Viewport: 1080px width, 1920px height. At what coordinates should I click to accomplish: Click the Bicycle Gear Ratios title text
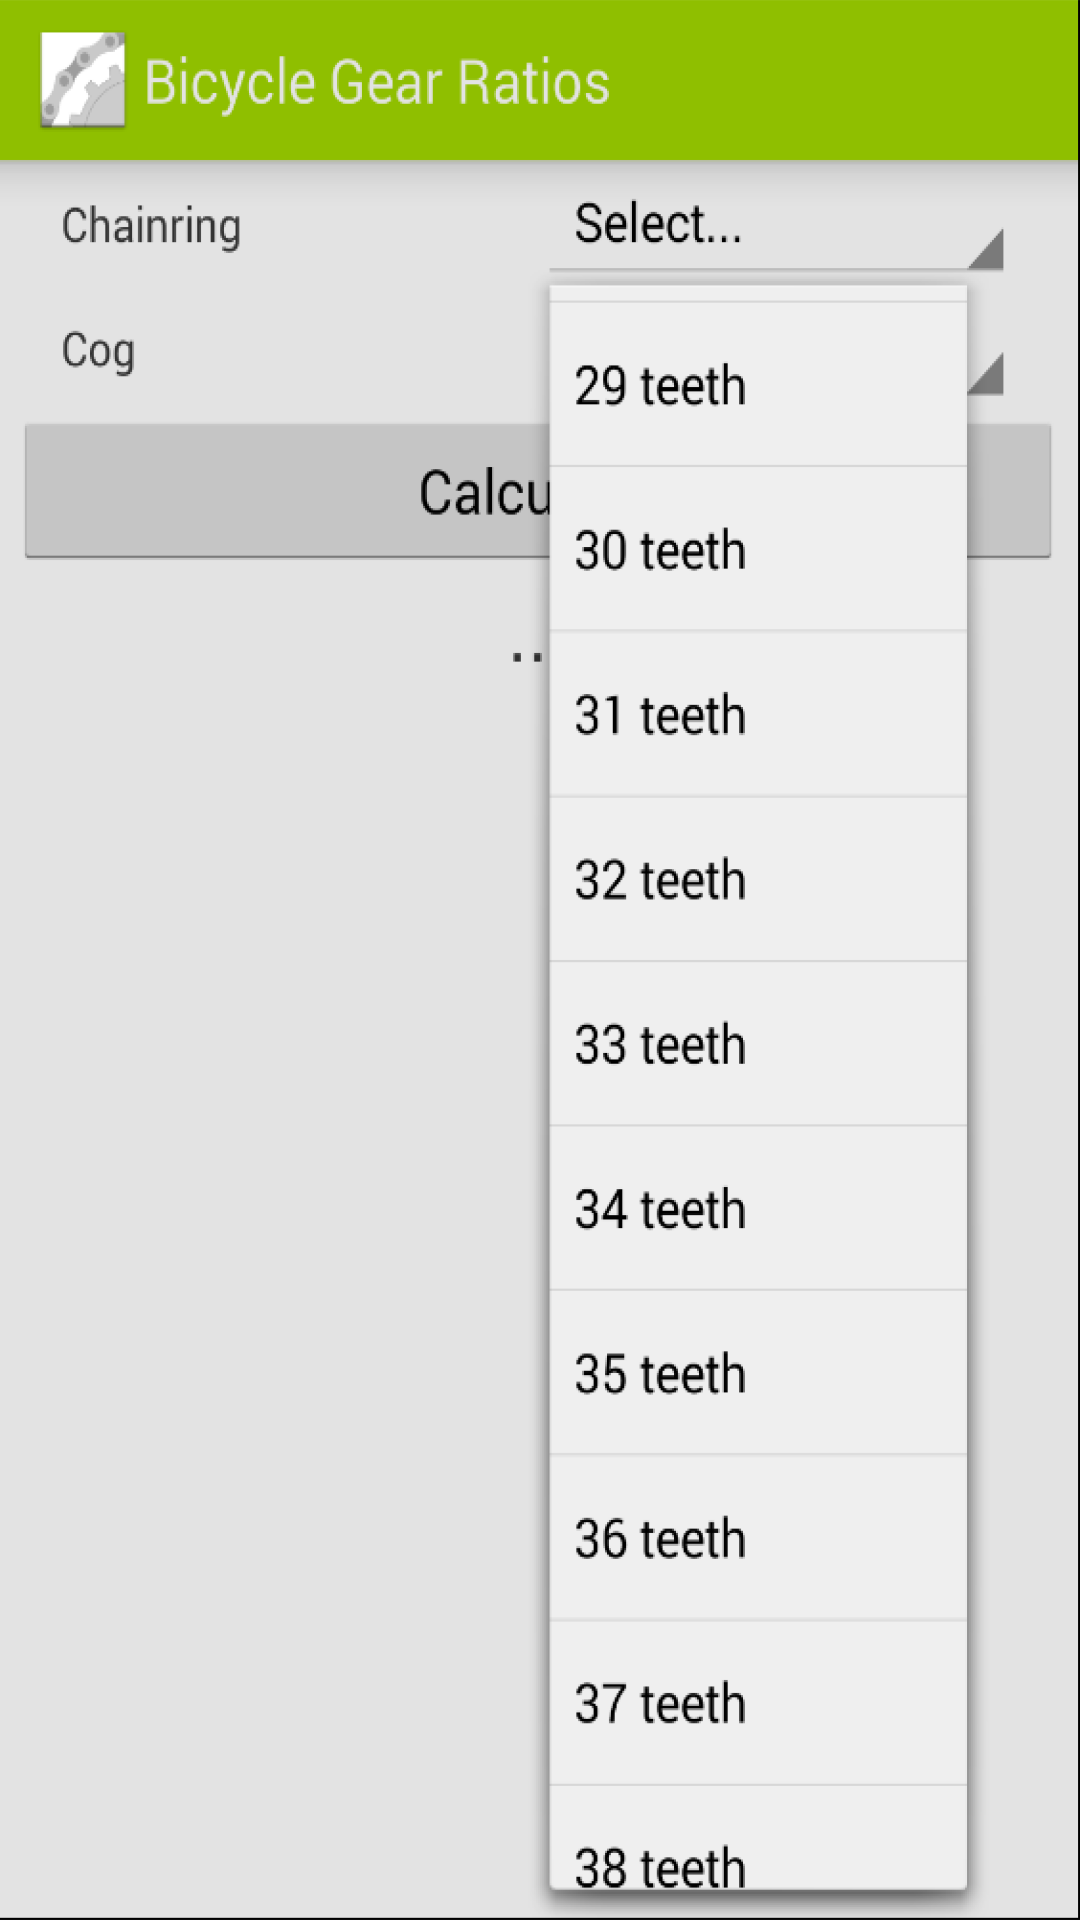pos(377,82)
